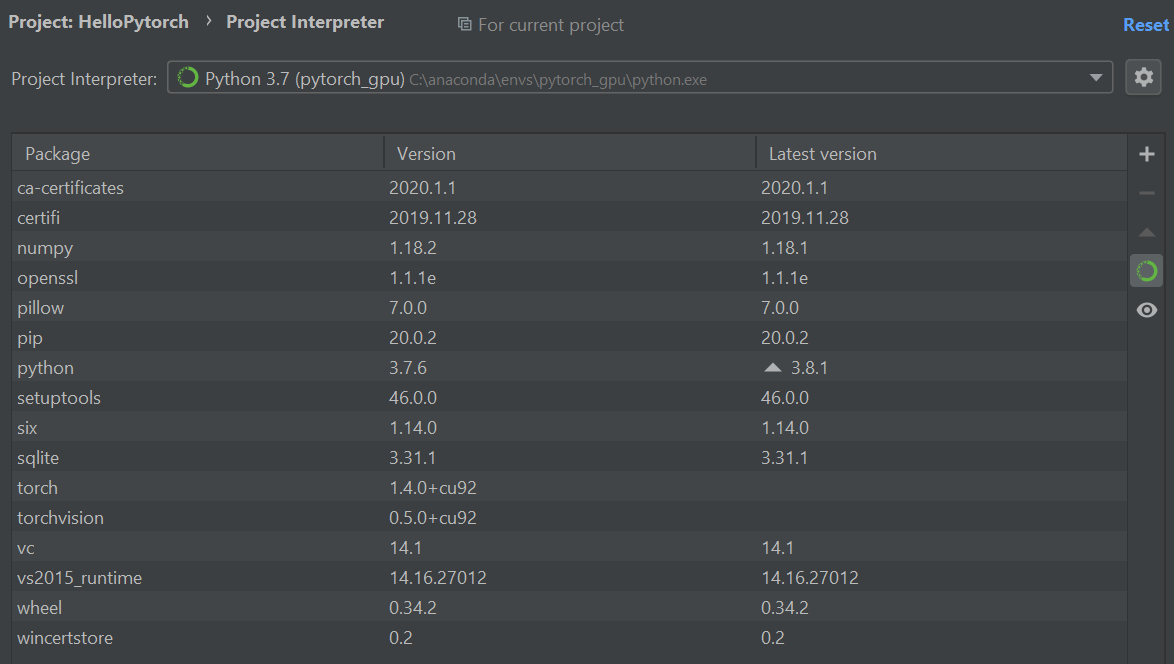Click the minus uninstall package icon
This screenshot has width=1174, height=664.
coord(1146,193)
